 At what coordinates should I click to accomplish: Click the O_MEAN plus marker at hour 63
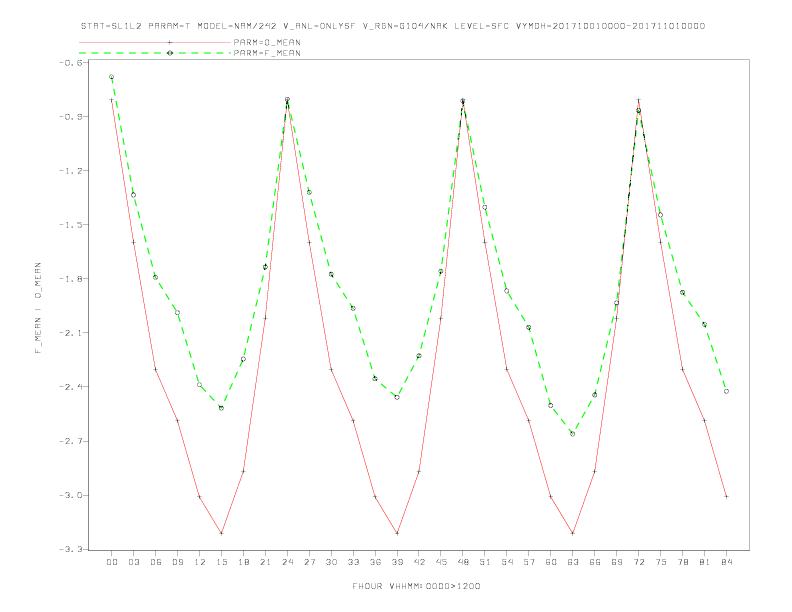coord(573,533)
